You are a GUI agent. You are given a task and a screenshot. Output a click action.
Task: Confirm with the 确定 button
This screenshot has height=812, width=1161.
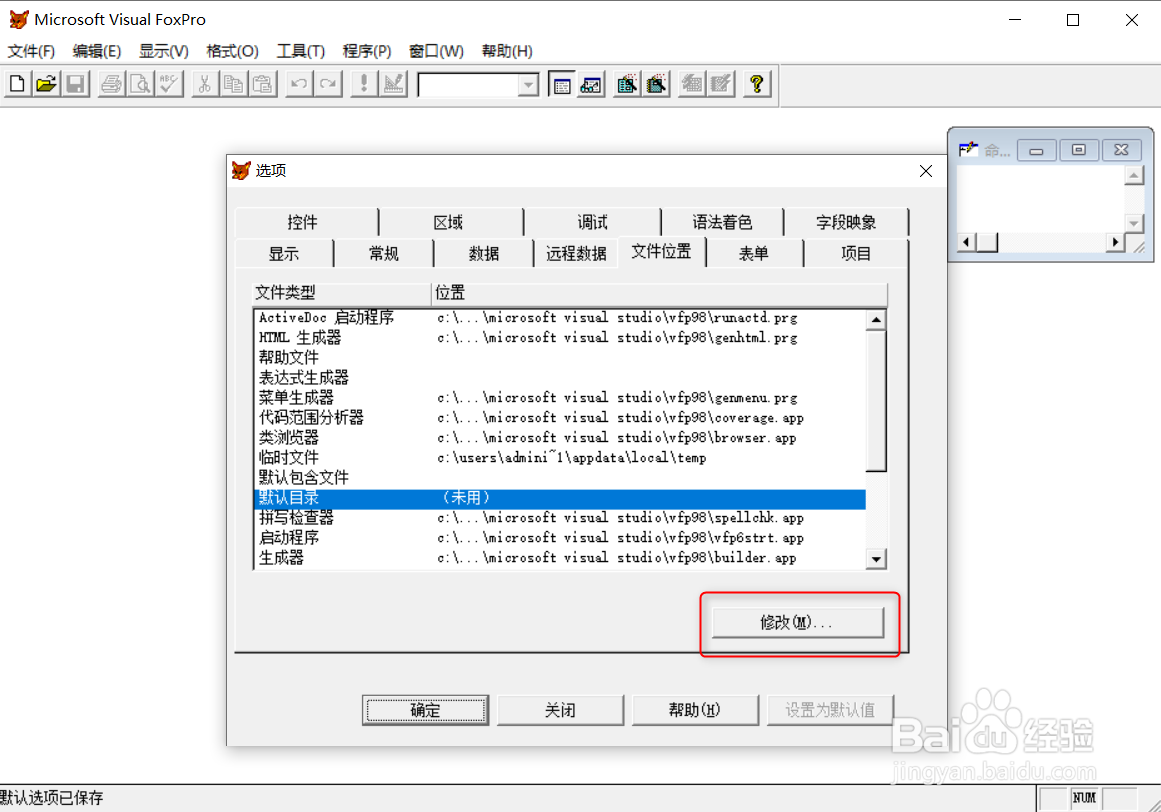pos(425,711)
